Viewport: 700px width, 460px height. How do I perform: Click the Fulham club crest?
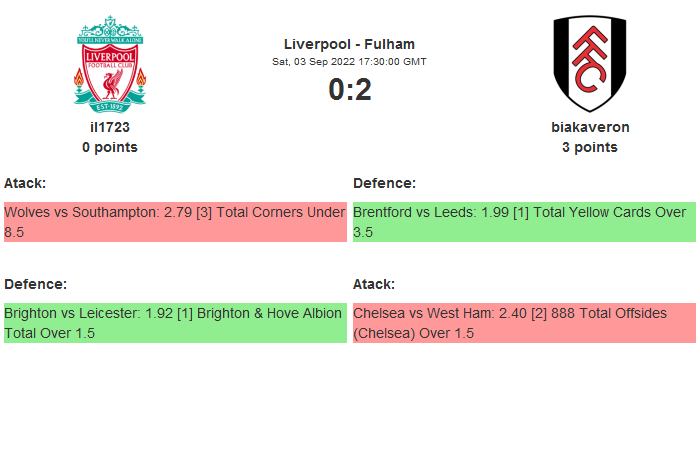tap(590, 63)
